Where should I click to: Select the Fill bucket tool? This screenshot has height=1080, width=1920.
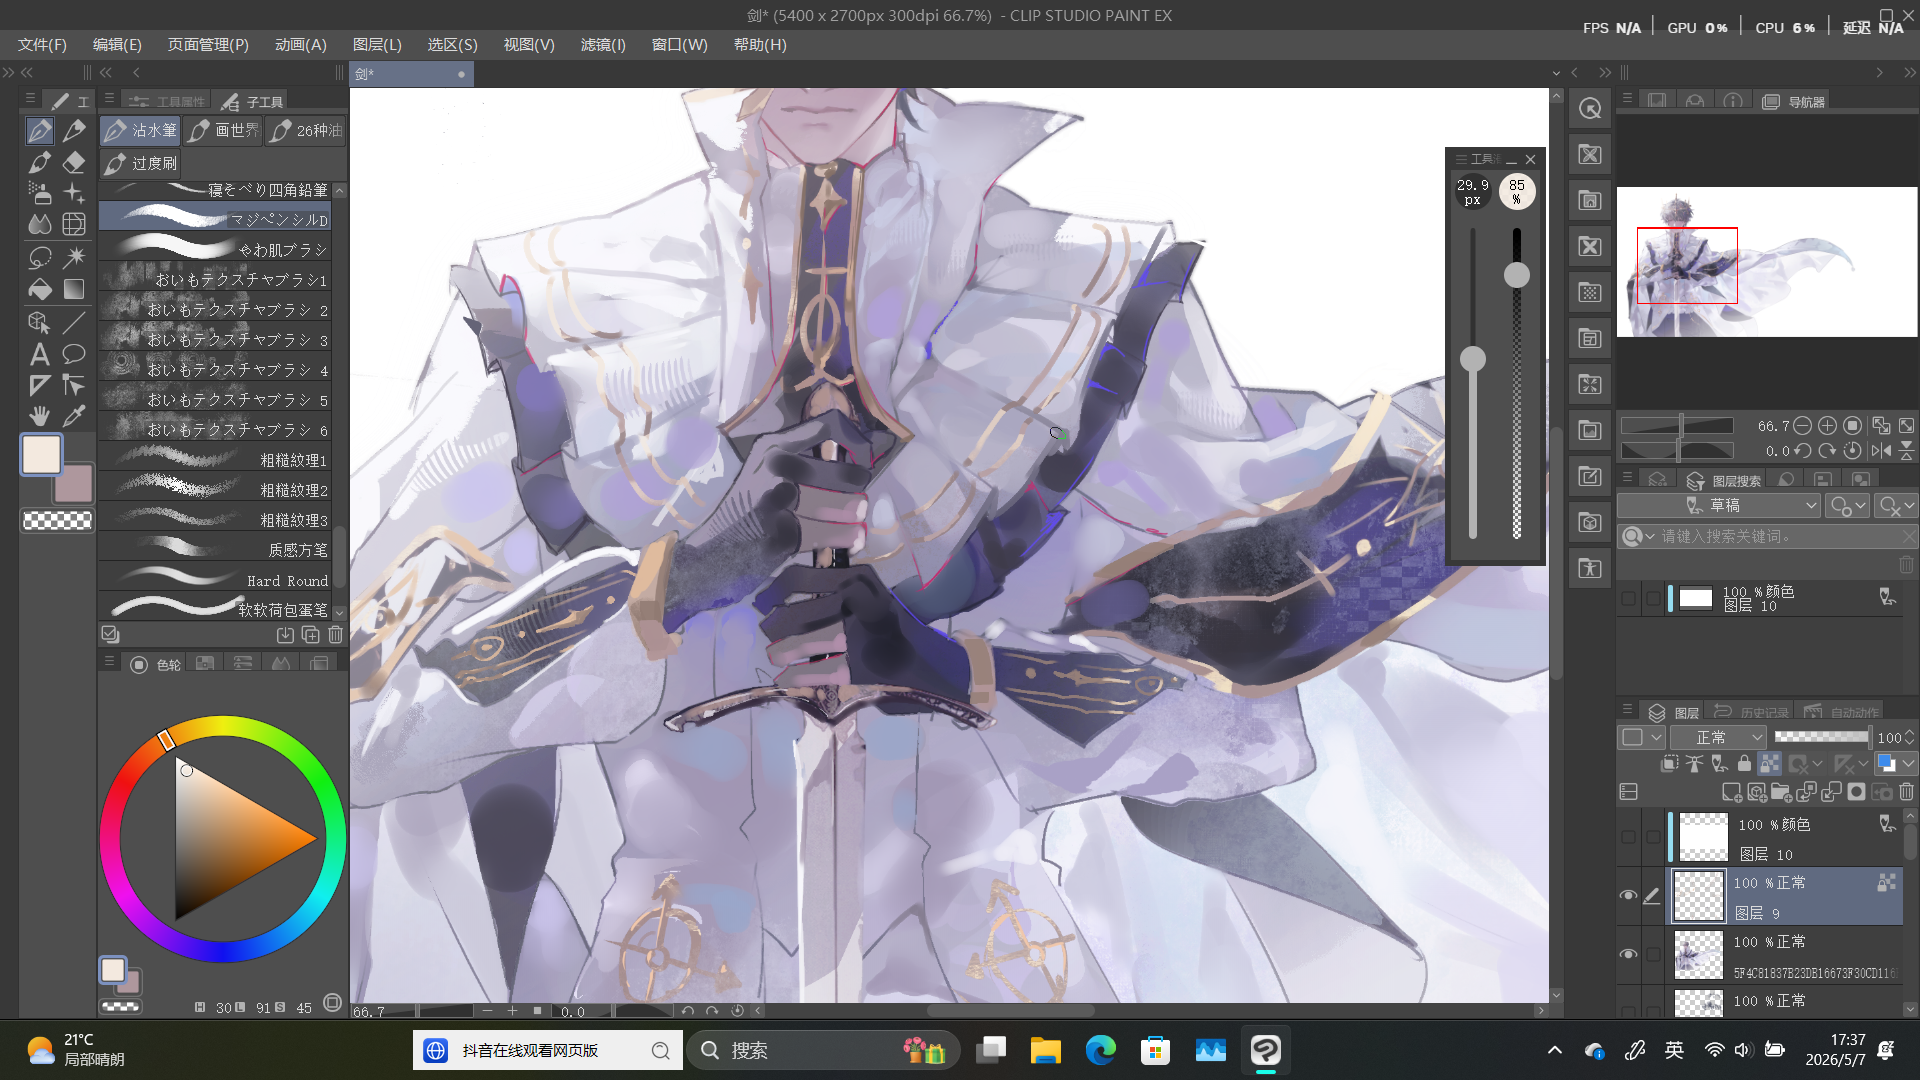point(40,289)
